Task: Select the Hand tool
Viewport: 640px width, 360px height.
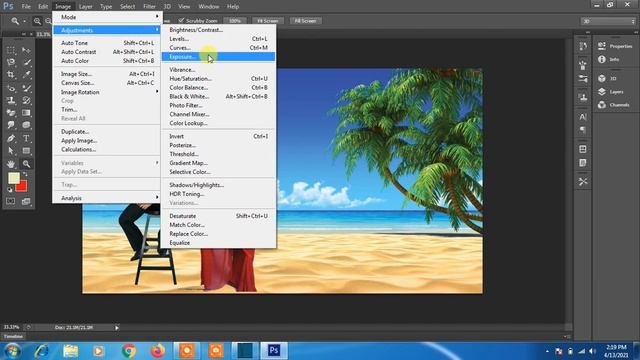Action: coord(11,164)
